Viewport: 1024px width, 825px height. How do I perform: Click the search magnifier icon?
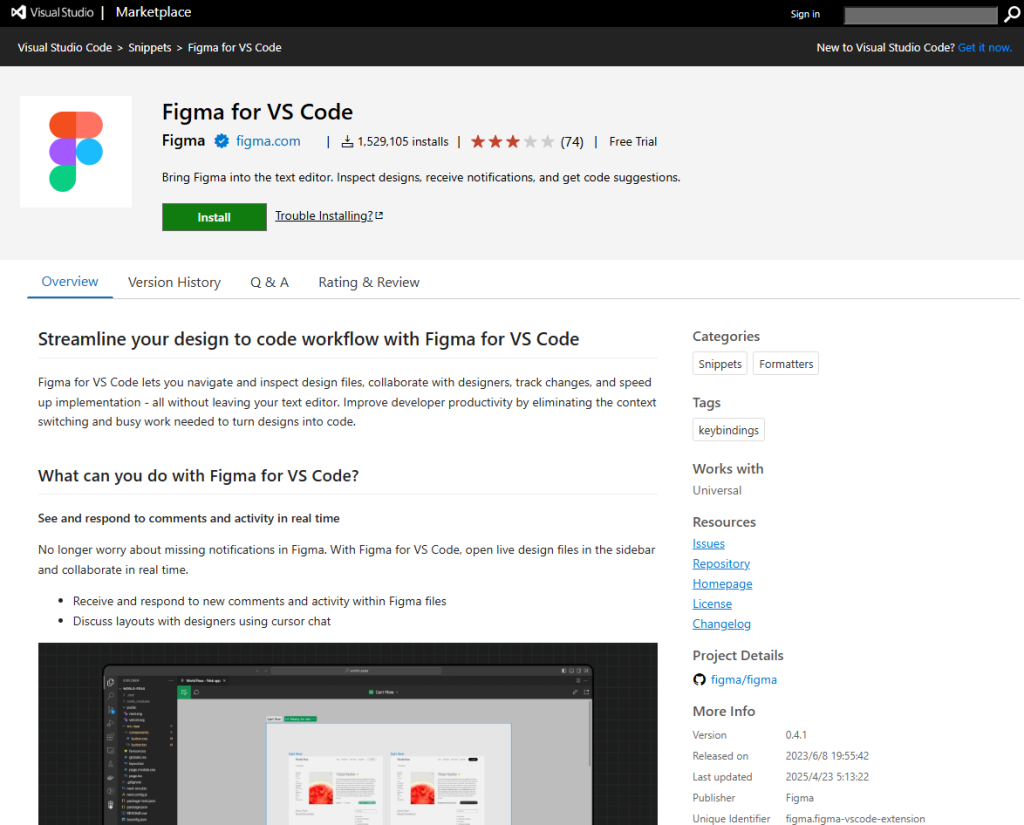point(1012,14)
